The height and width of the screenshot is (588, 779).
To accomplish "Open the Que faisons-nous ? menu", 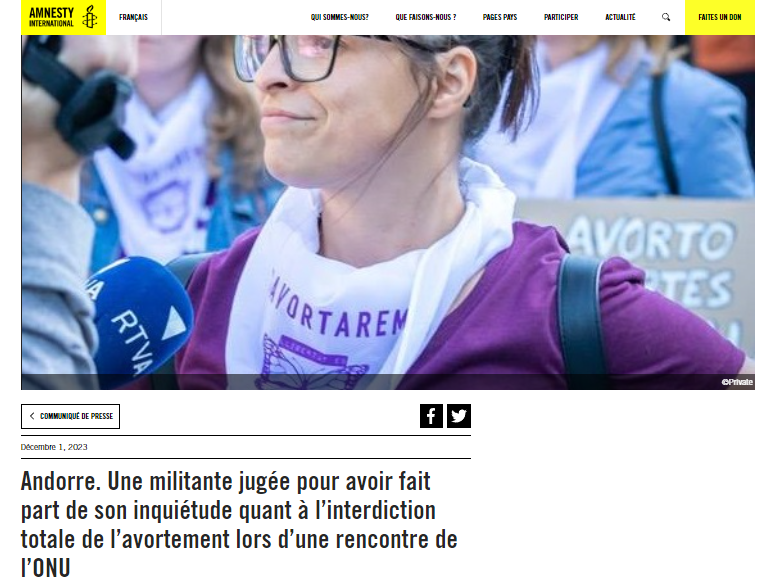I will [x=426, y=17].
